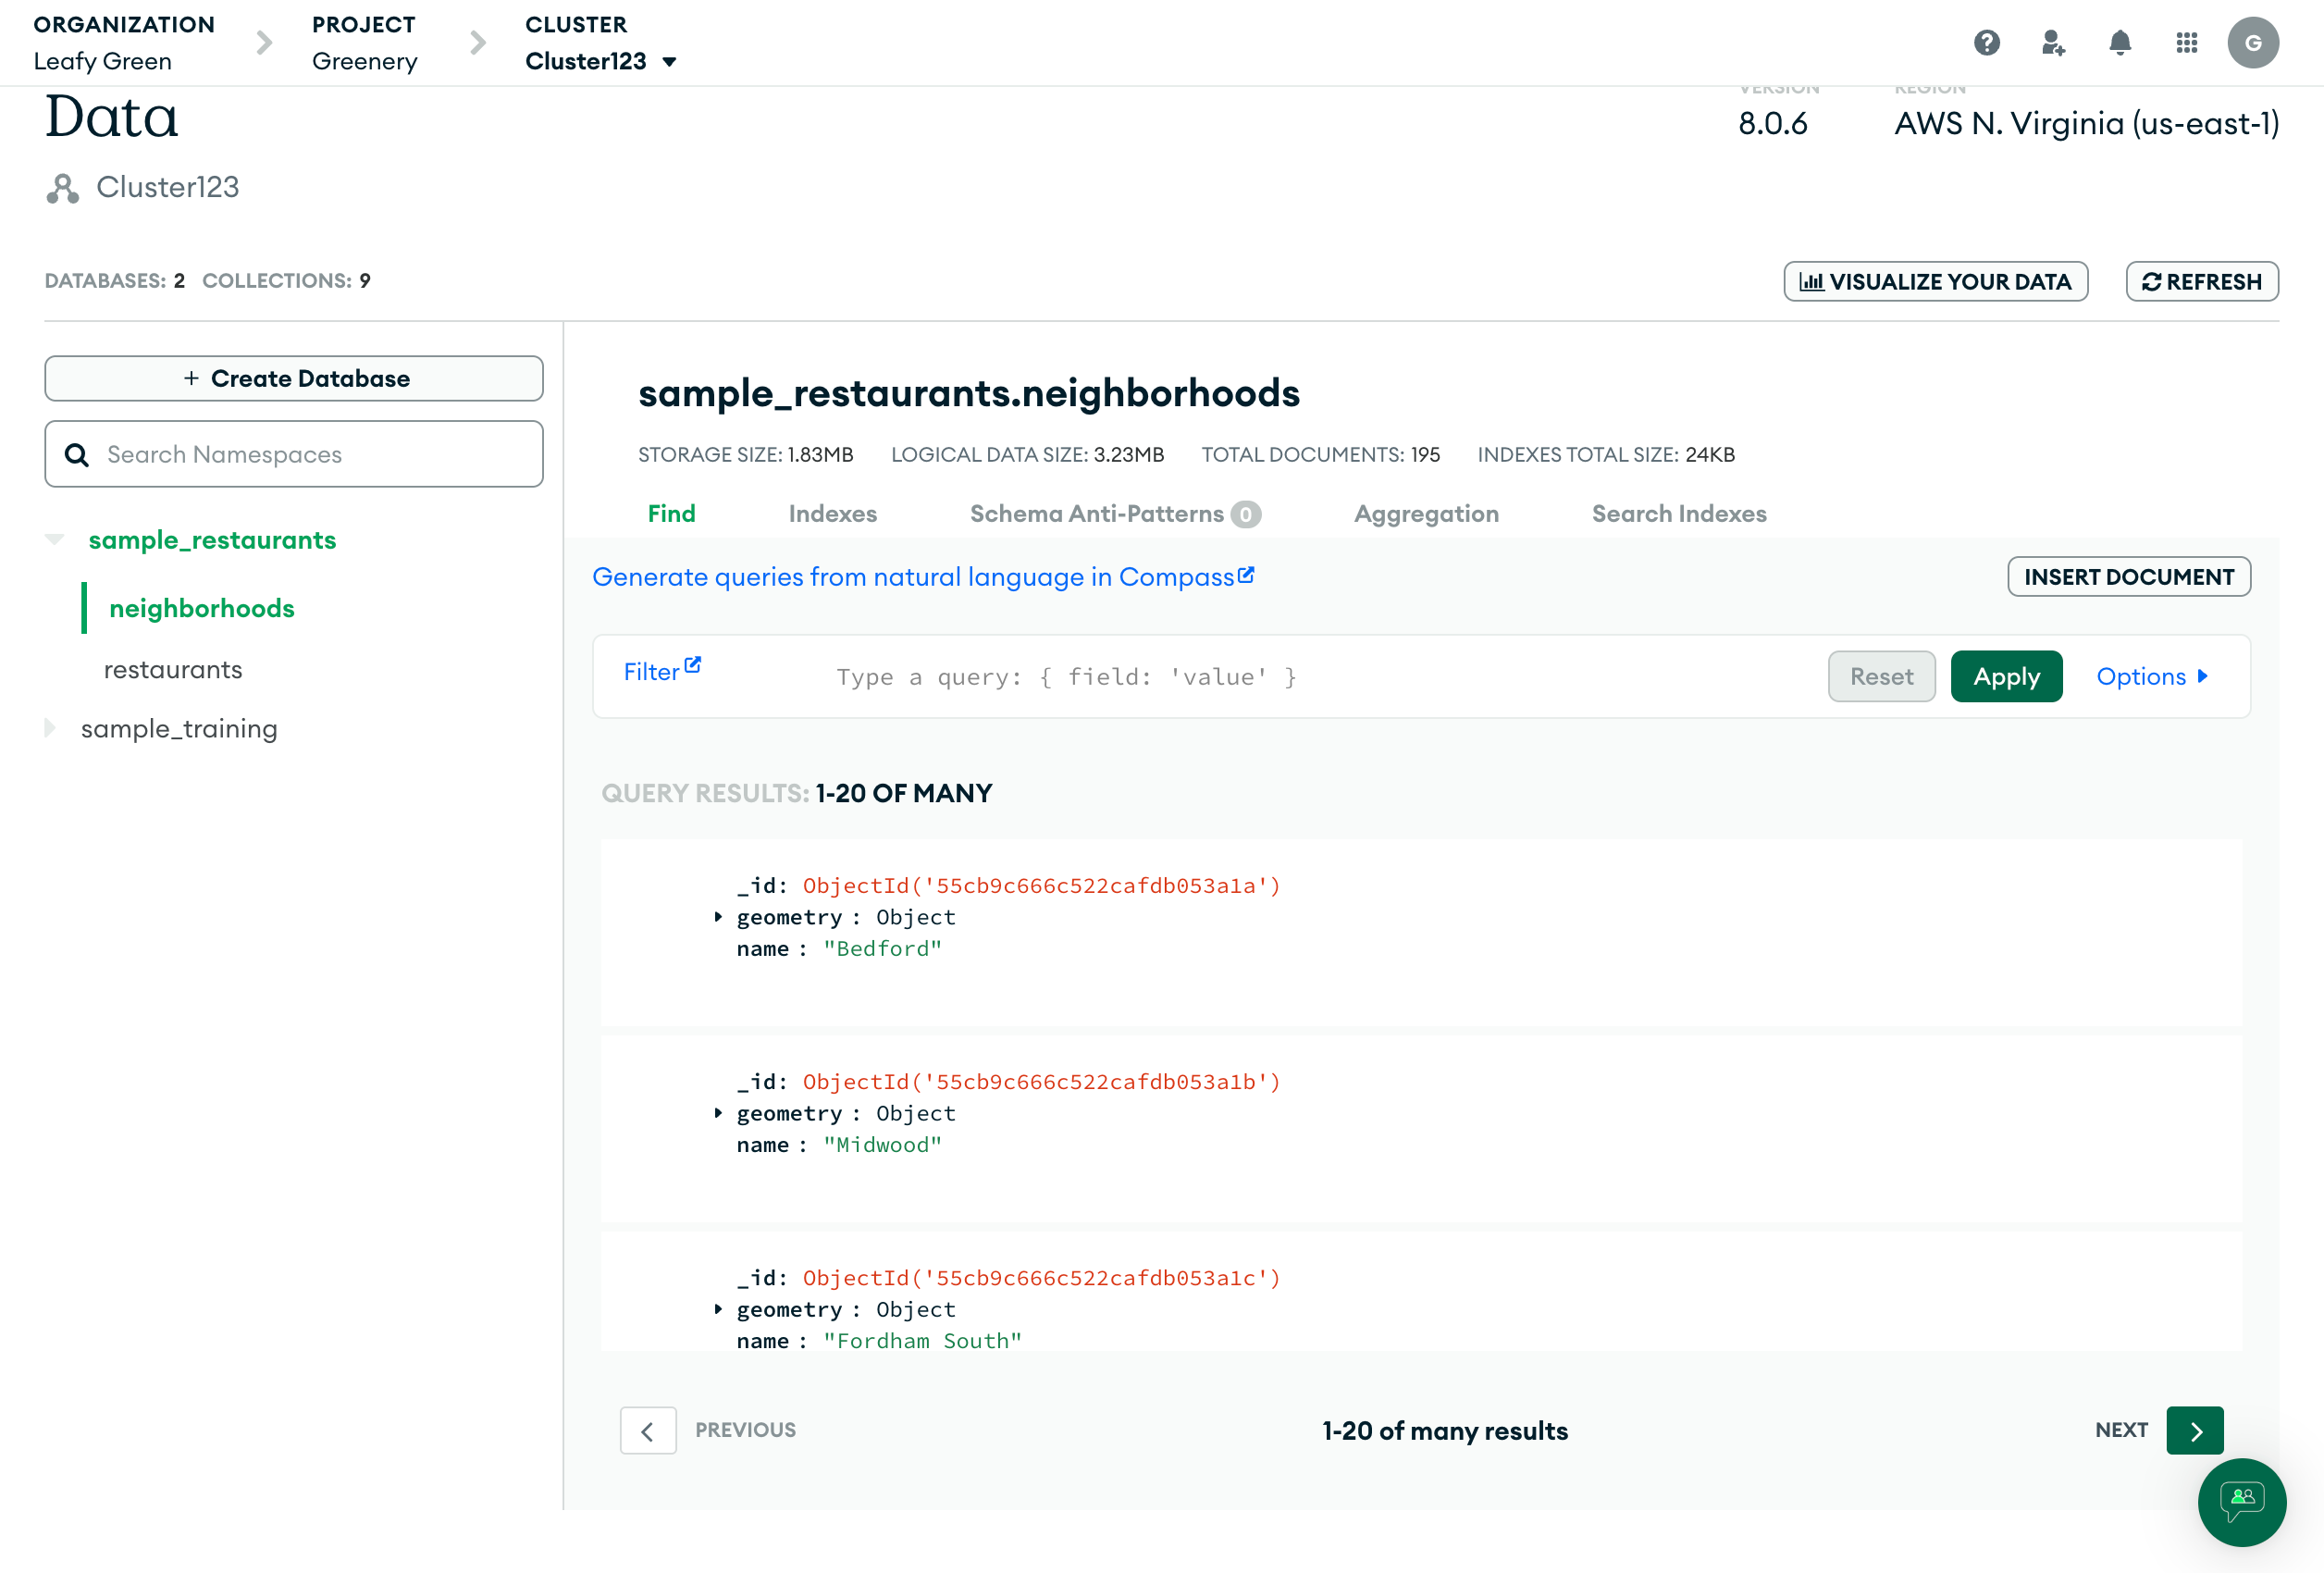Click the Apply filter button

point(2005,676)
